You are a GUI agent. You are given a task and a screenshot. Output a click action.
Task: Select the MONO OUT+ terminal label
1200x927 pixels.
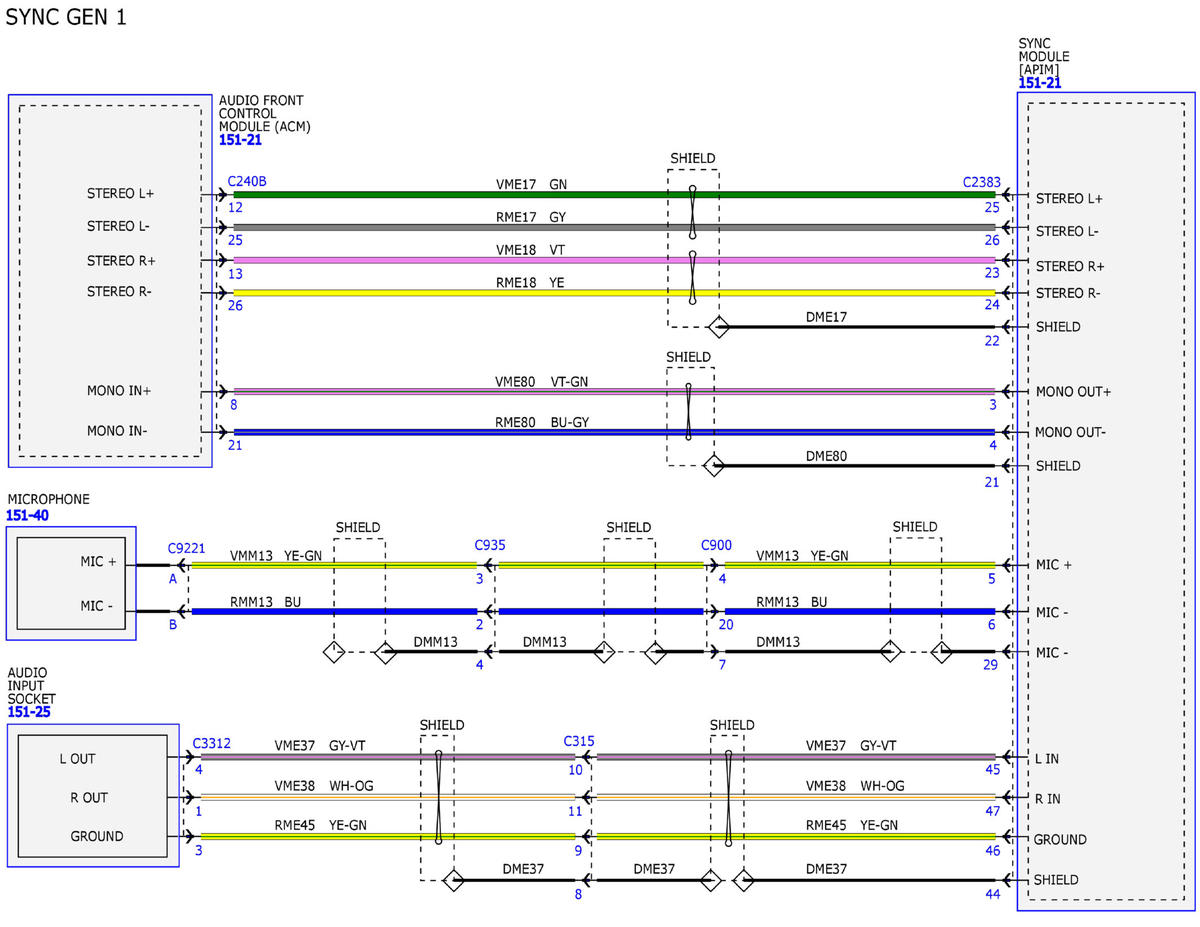click(1073, 392)
